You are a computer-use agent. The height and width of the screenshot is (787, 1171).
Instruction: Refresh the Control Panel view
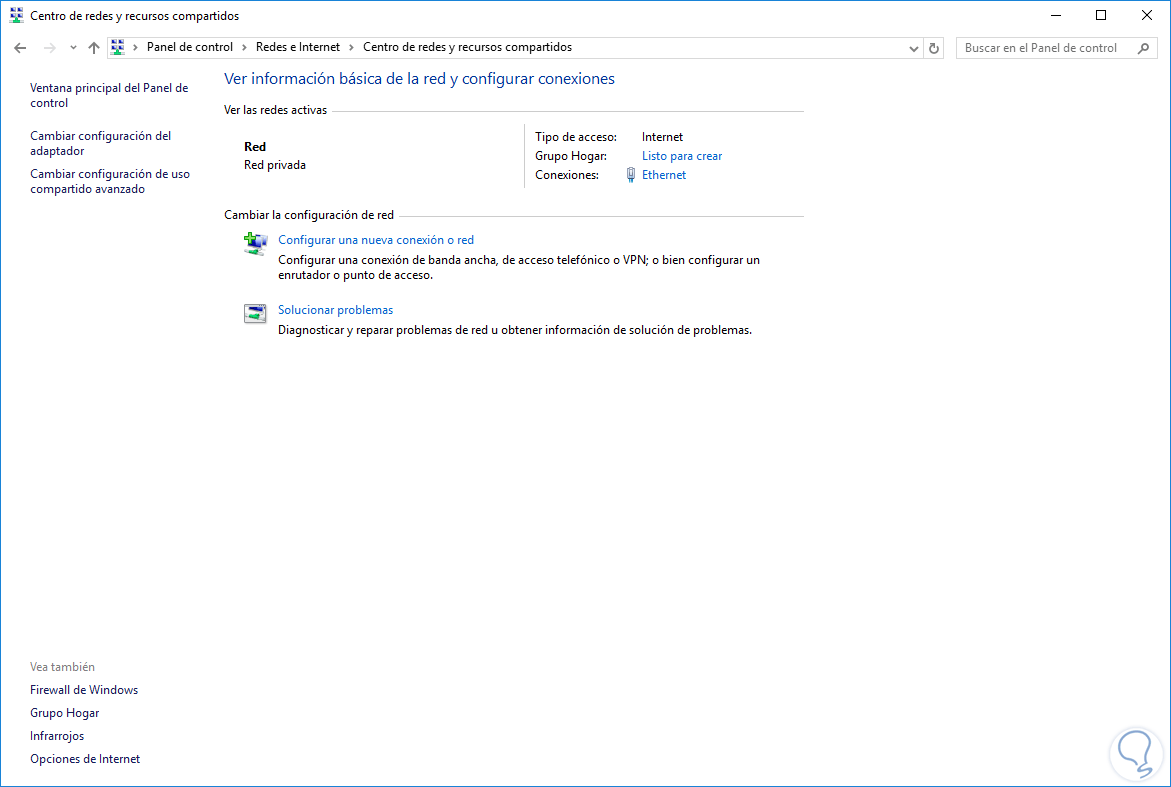tap(934, 48)
